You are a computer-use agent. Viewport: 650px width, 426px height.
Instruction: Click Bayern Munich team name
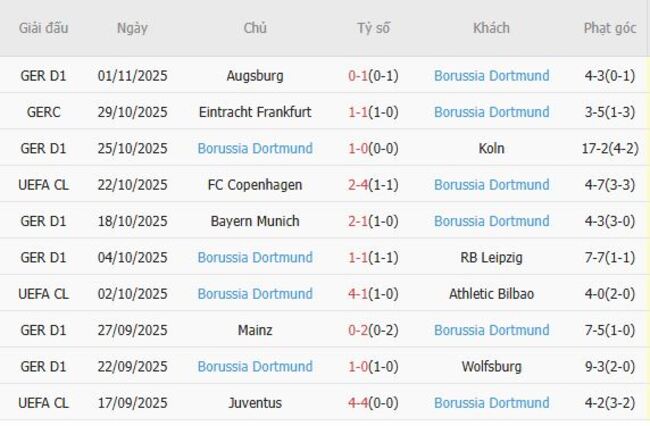pos(255,221)
